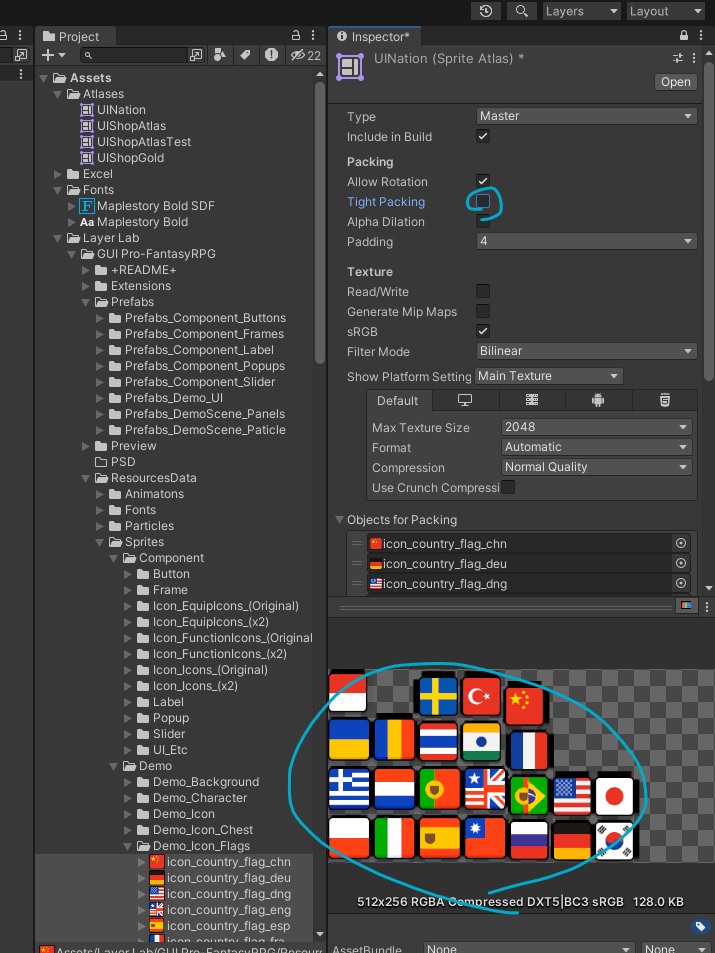Screen dimensions: 715x953
Task: Enable Generate Mip Maps checkbox
Action: pos(483,311)
